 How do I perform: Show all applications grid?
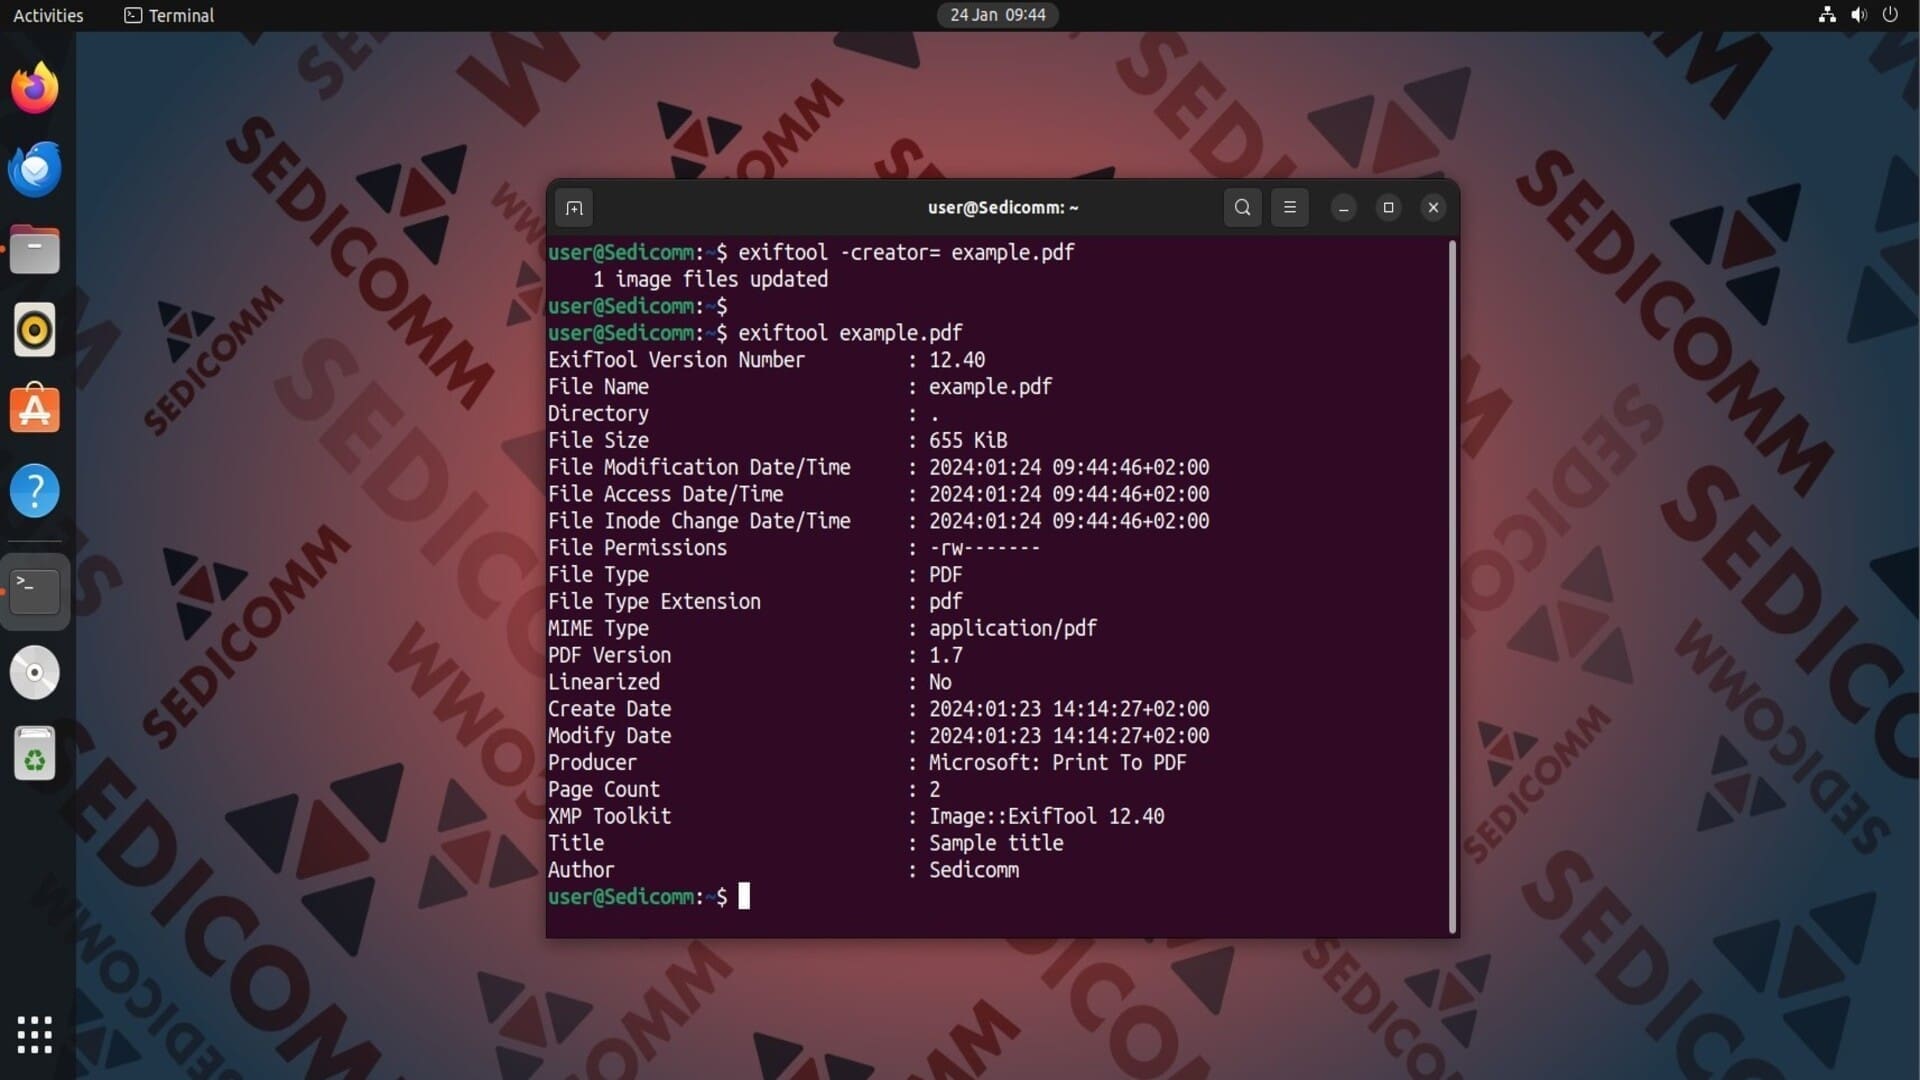(35, 1034)
